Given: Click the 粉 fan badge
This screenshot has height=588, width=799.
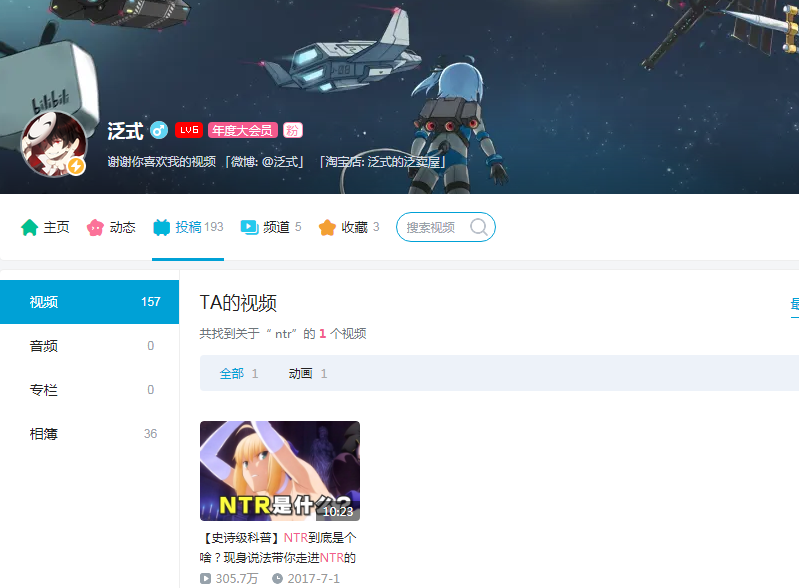Looking at the screenshot, I should (292, 130).
